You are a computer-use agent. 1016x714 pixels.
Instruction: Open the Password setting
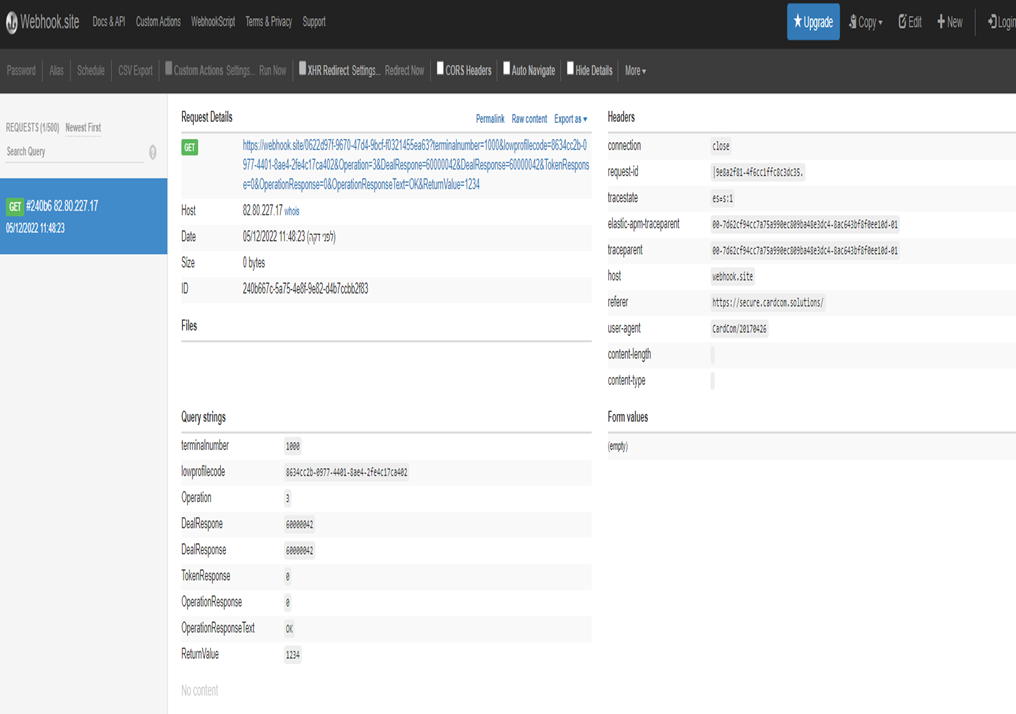point(21,70)
